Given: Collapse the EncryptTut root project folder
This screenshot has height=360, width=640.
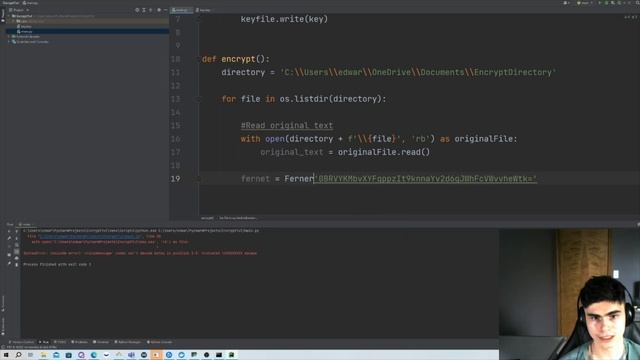Looking at the screenshot, I should [9, 16].
